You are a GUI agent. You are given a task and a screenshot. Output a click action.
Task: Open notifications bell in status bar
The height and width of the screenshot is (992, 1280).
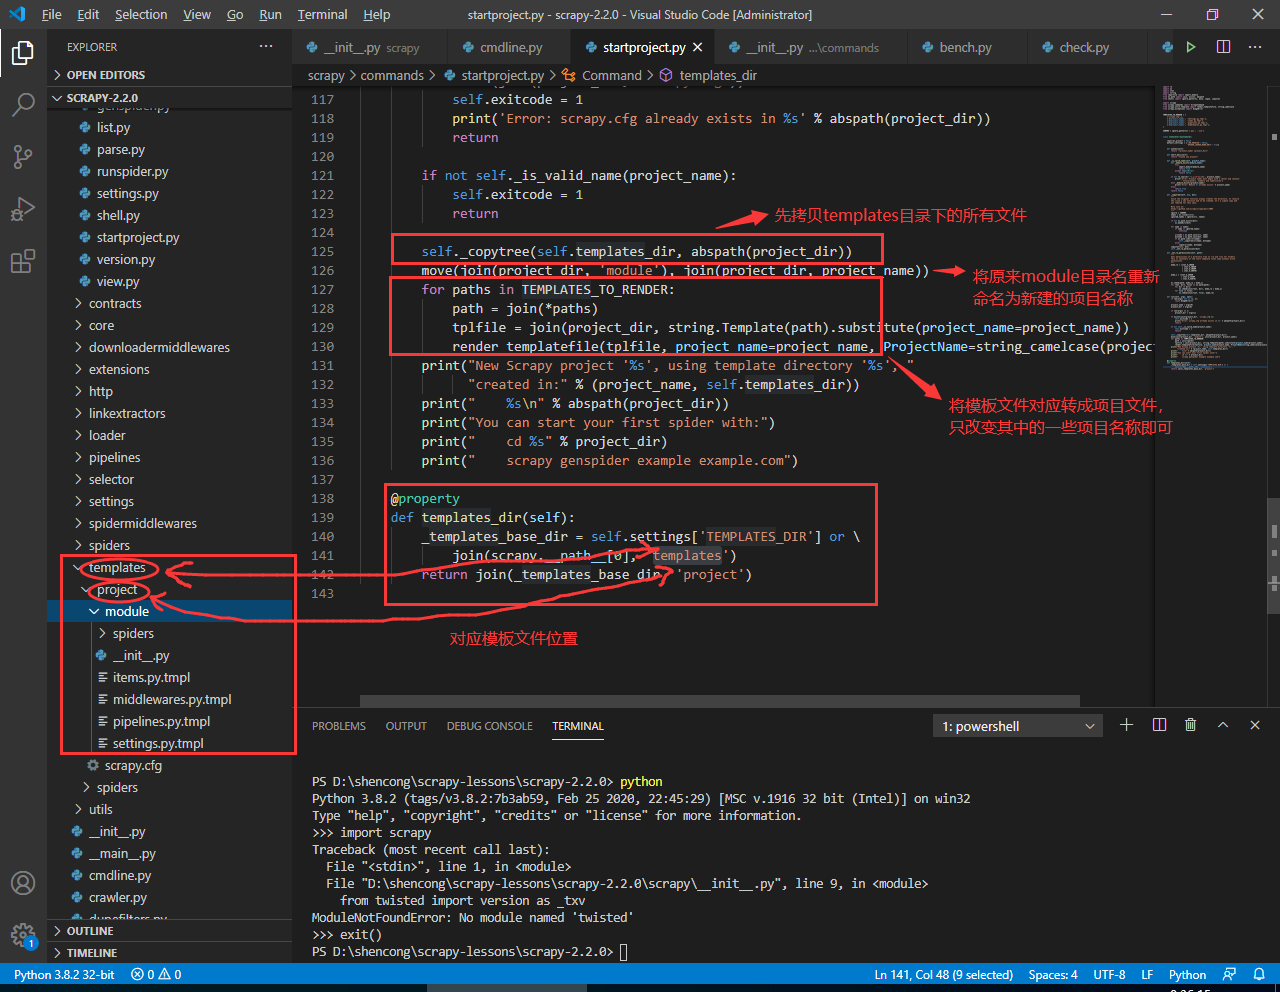tap(1260, 974)
